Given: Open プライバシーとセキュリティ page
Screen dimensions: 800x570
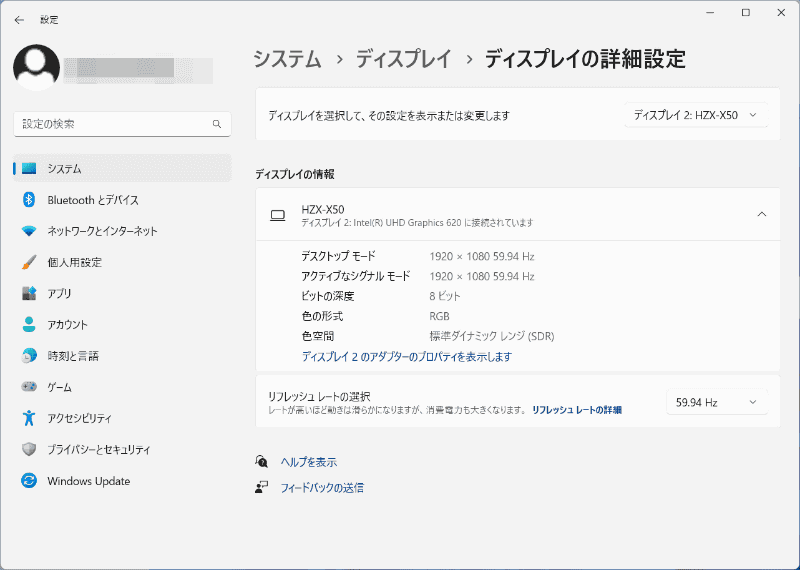Looking at the screenshot, I should pyautogui.click(x=122, y=450).
